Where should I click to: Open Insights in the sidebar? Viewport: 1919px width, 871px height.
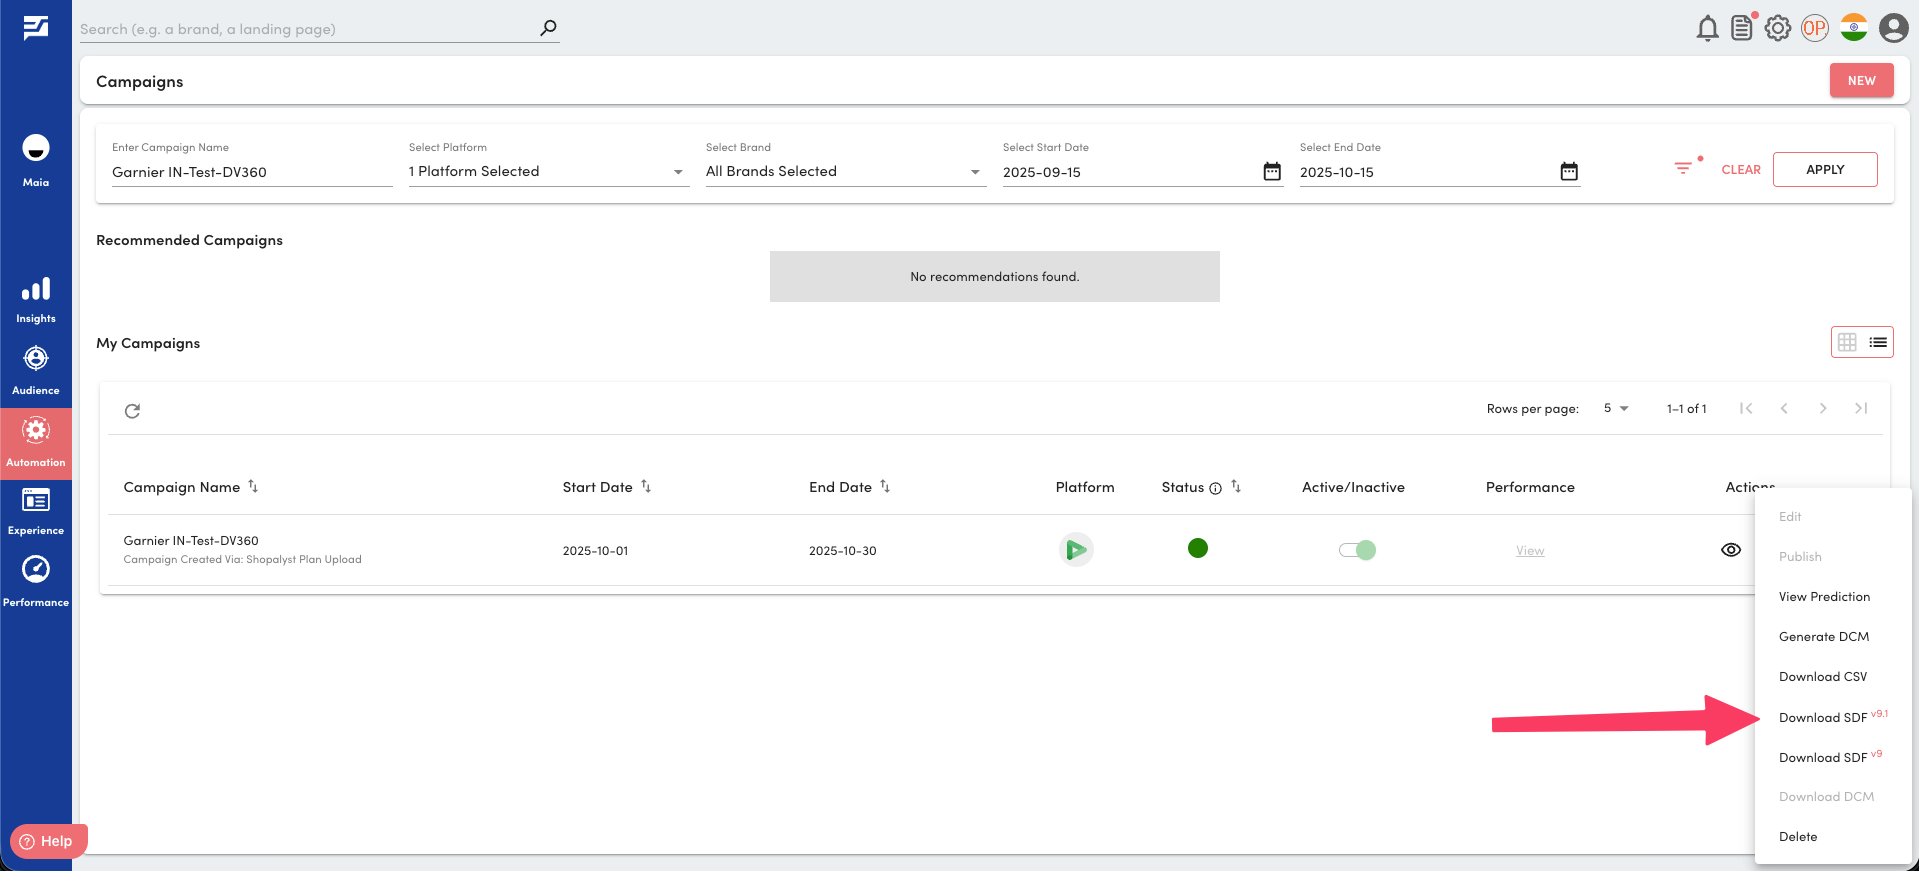(x=36, y=301)
